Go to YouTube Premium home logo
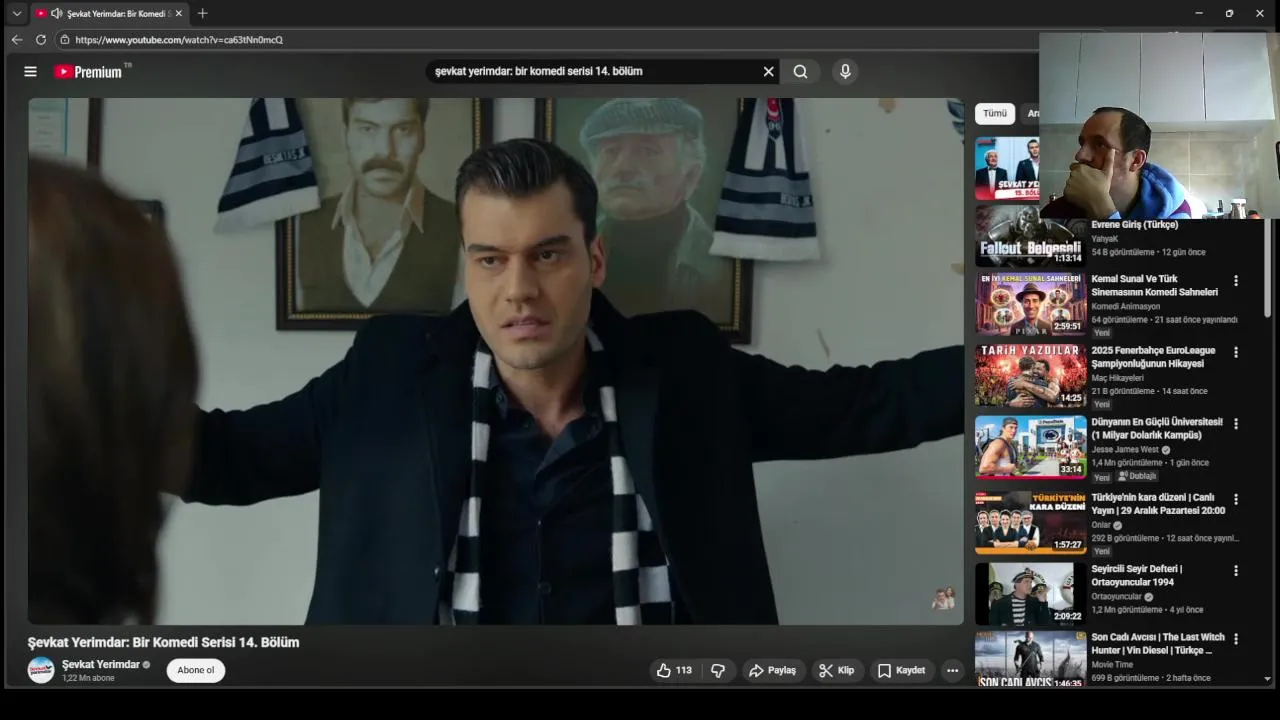Image resolution: width=1280 pixels, height=720 pixels. tap(88, 72)
